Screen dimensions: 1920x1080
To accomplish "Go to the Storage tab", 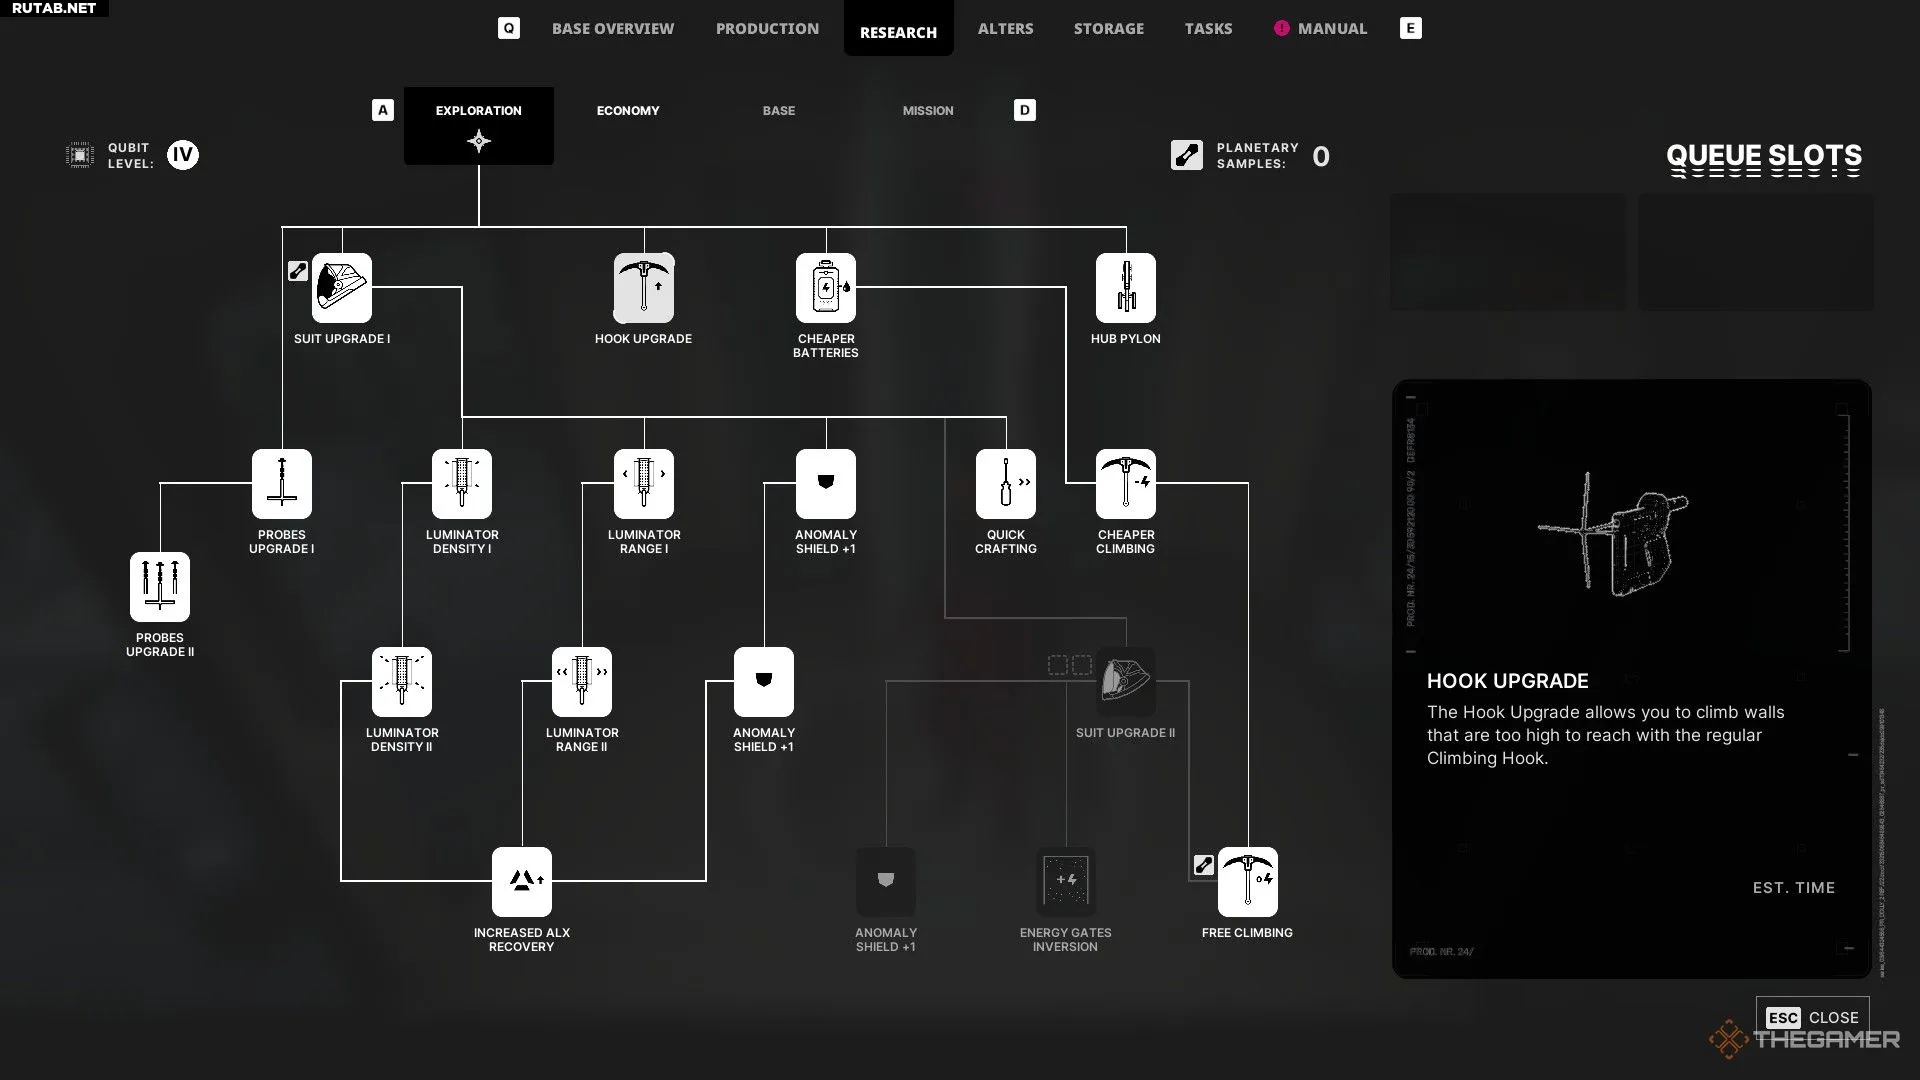I will click(x=1109, y=29).
